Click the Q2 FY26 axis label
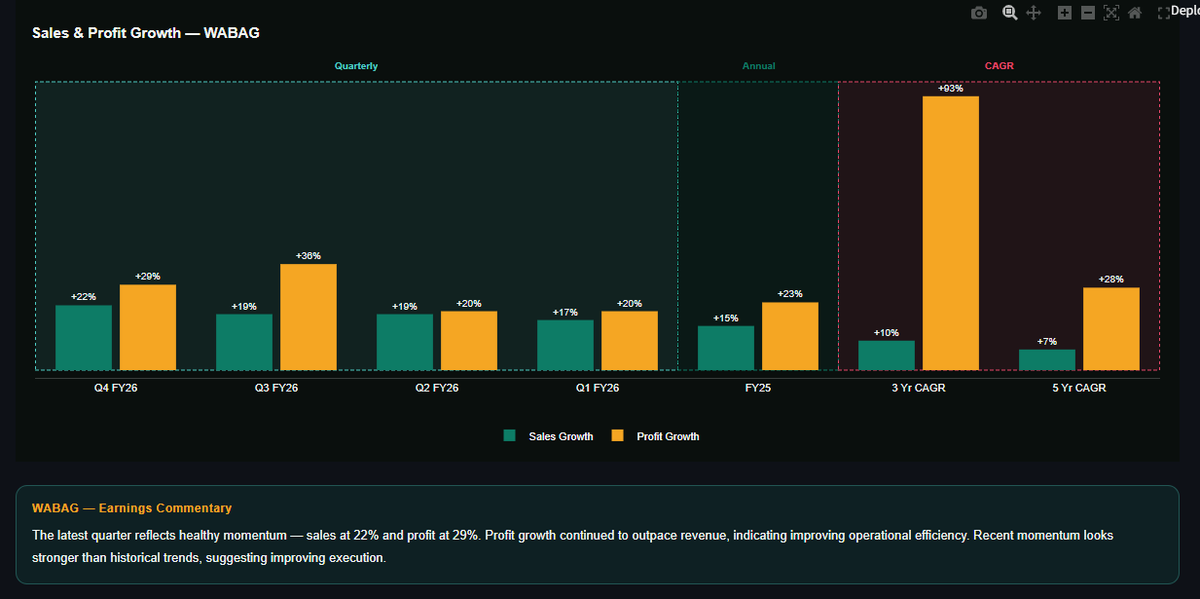The height and width of the screenshot is (599, 1200). coord(437,388)
